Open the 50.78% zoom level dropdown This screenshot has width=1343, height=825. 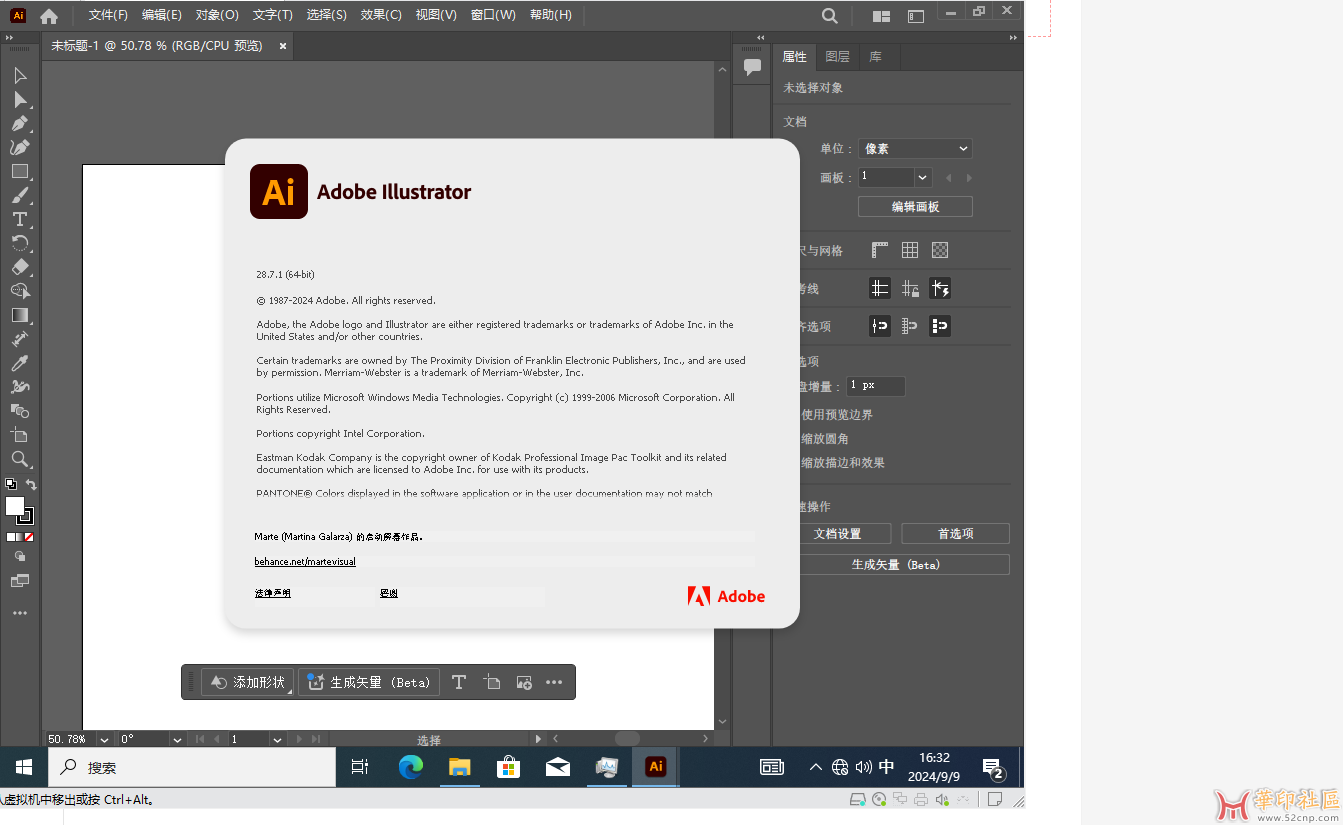coord(104,739)
